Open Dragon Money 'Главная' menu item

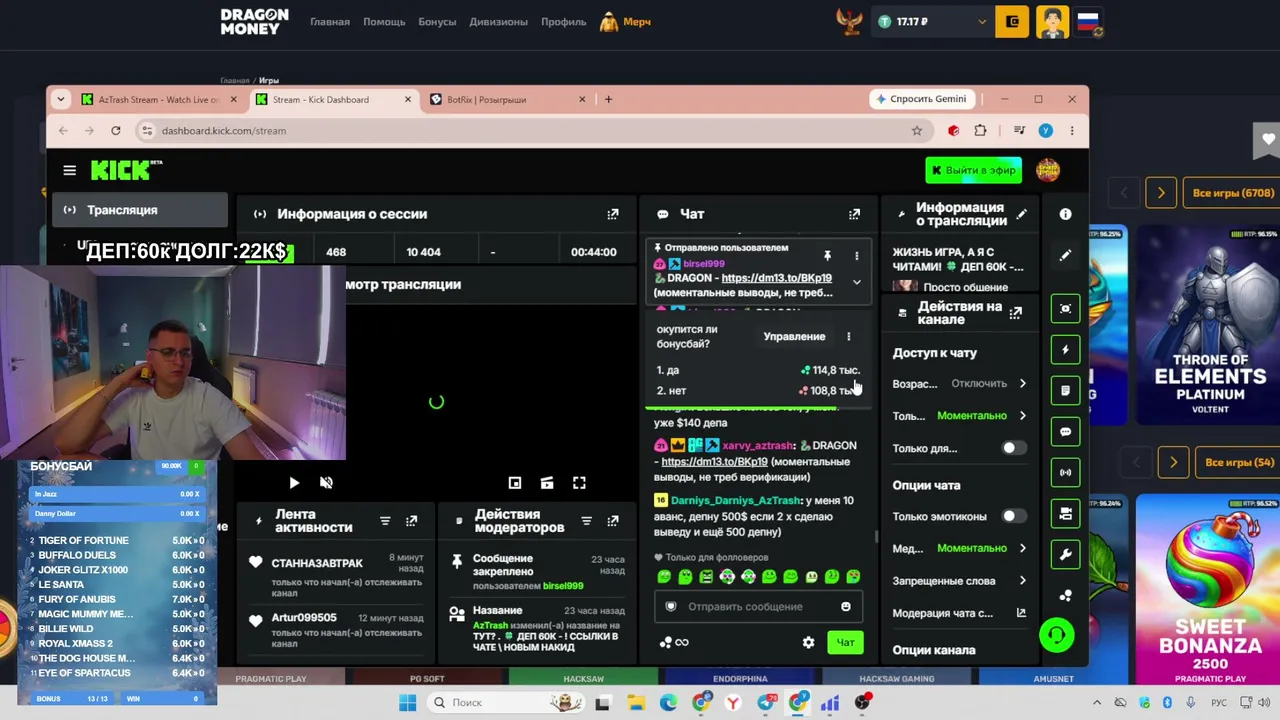[330, 22]
